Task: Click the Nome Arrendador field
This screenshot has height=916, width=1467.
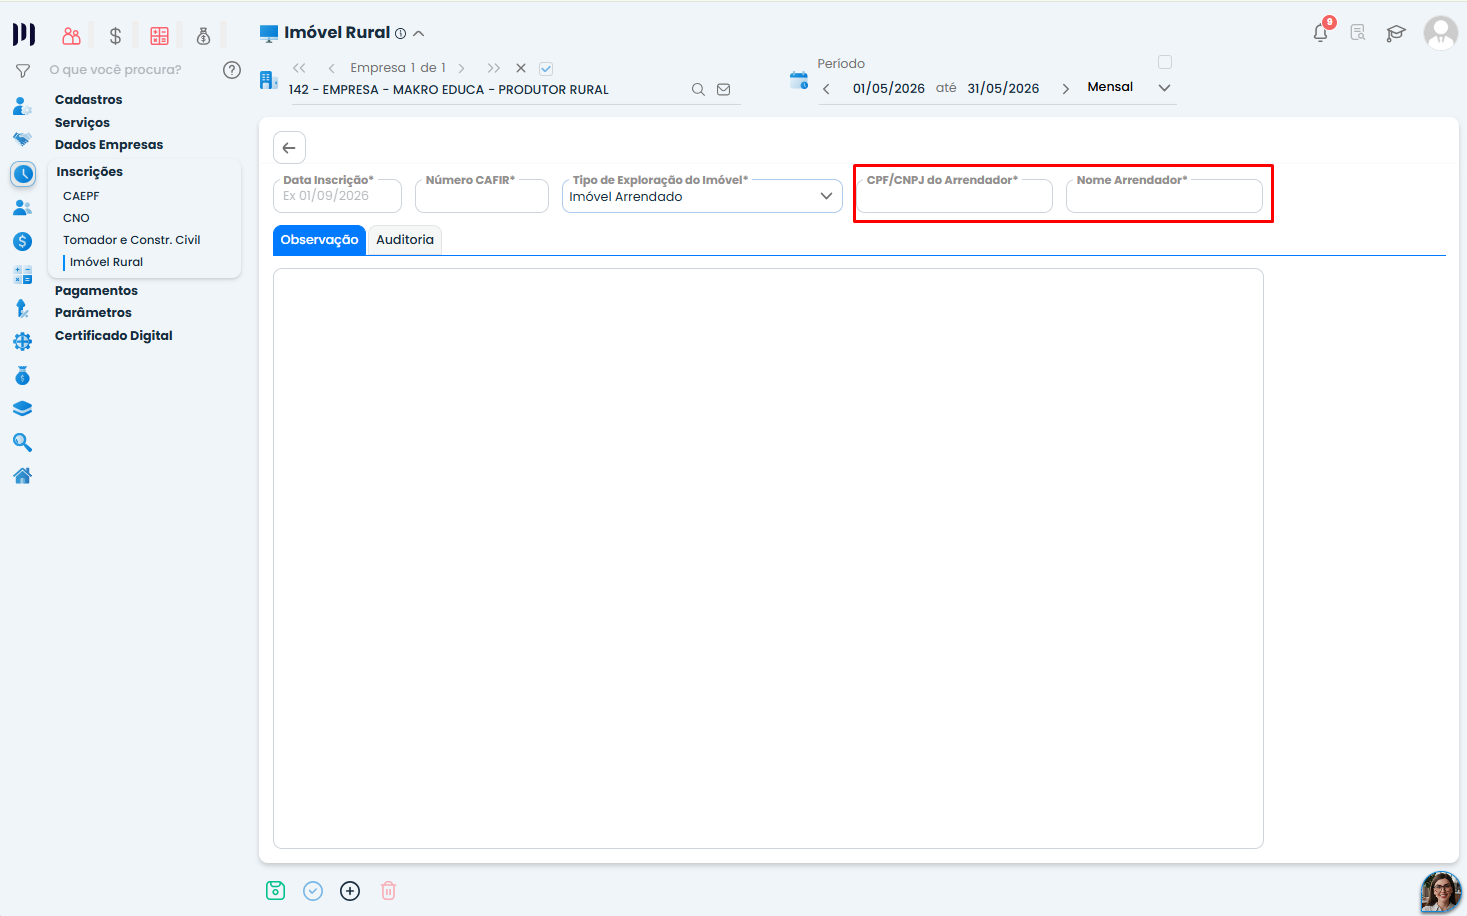Action: (x=1164, y=196)
